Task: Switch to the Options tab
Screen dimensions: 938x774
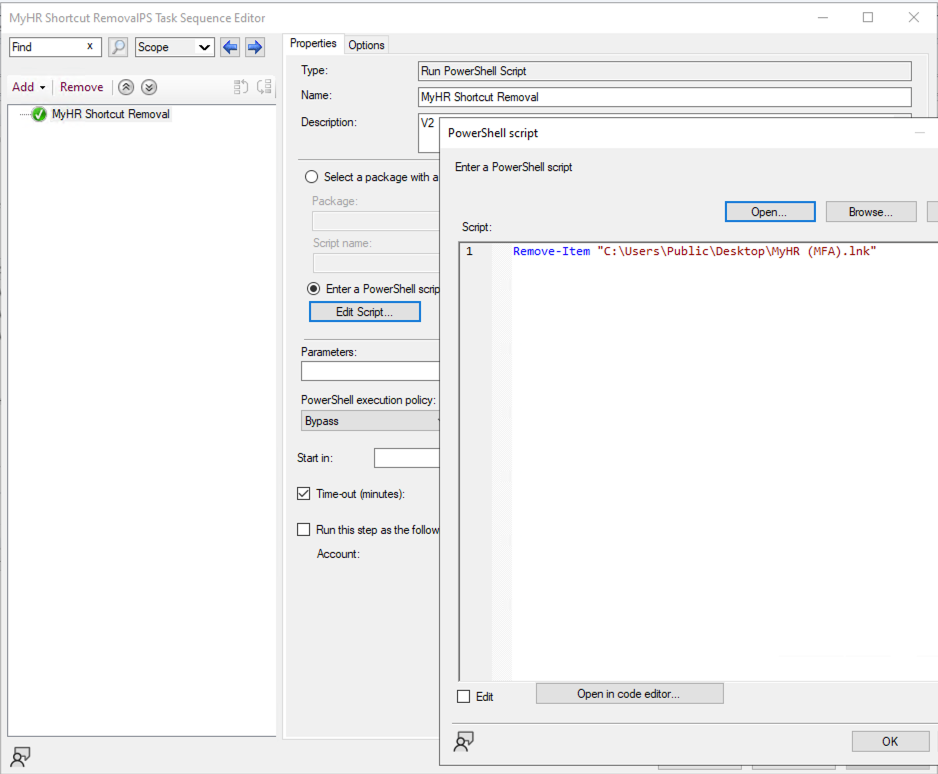Action: 366,45
